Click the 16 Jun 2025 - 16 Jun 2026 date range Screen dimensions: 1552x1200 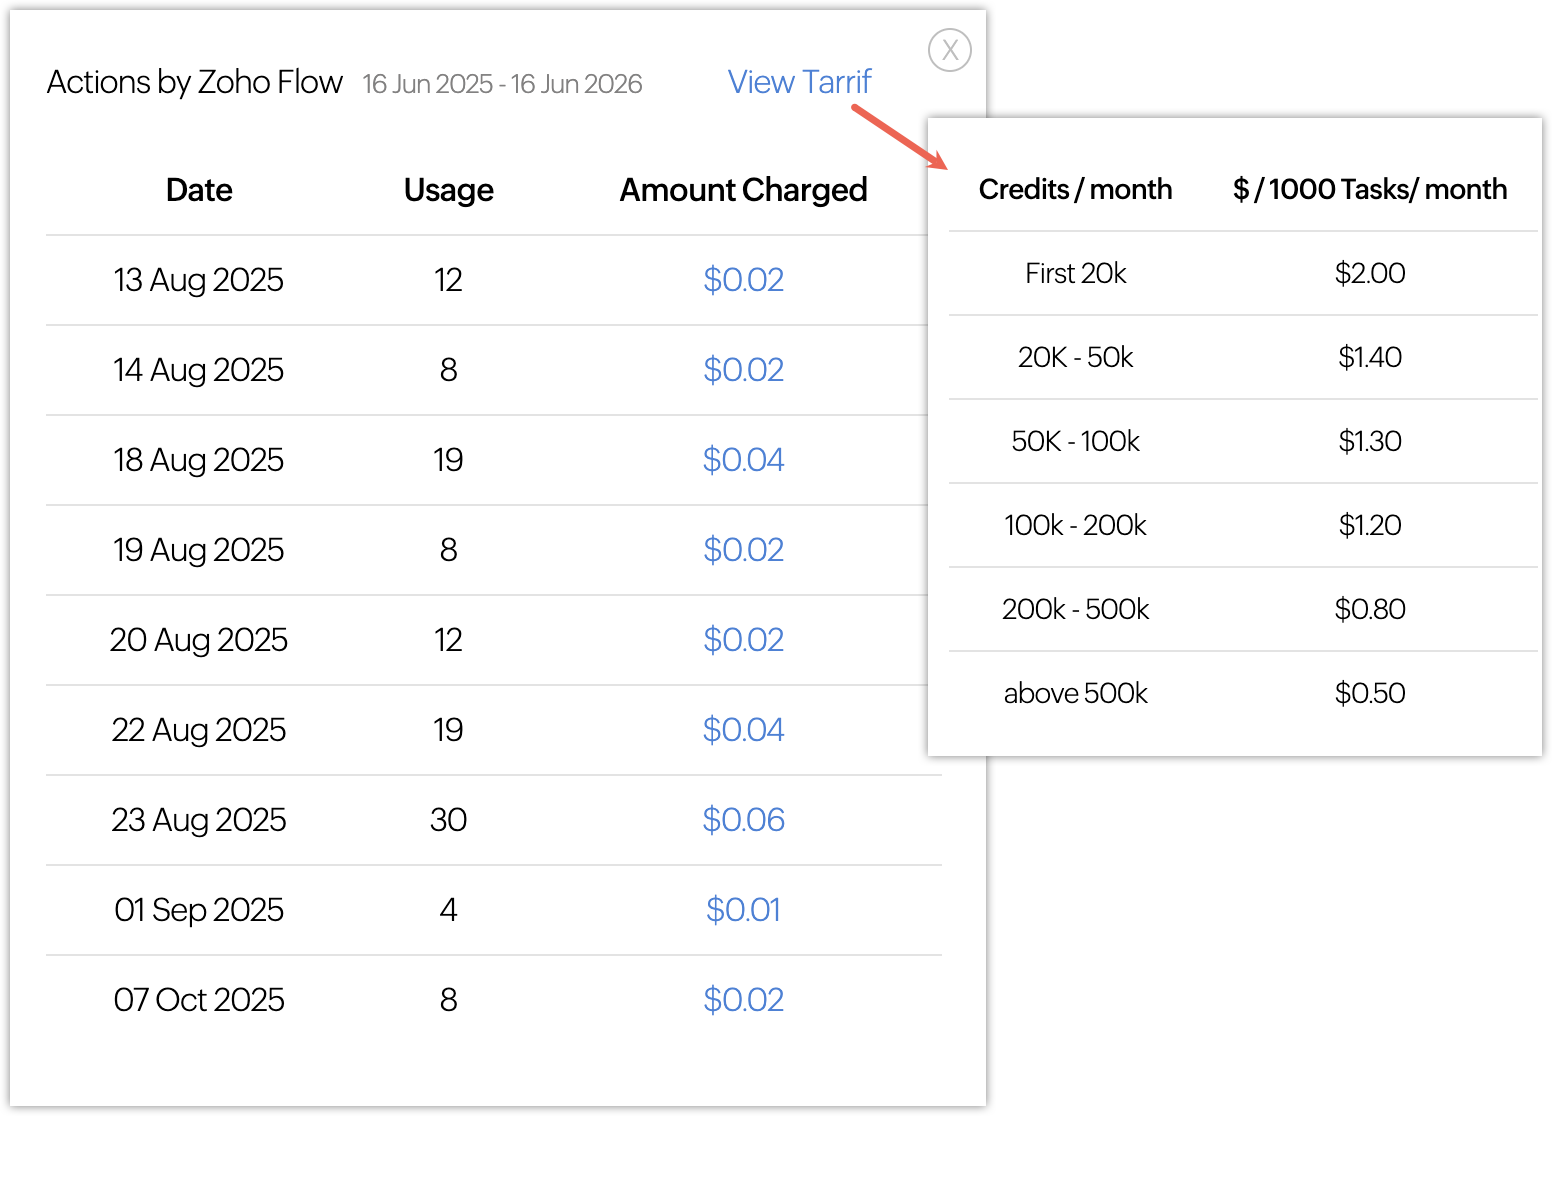502,84
